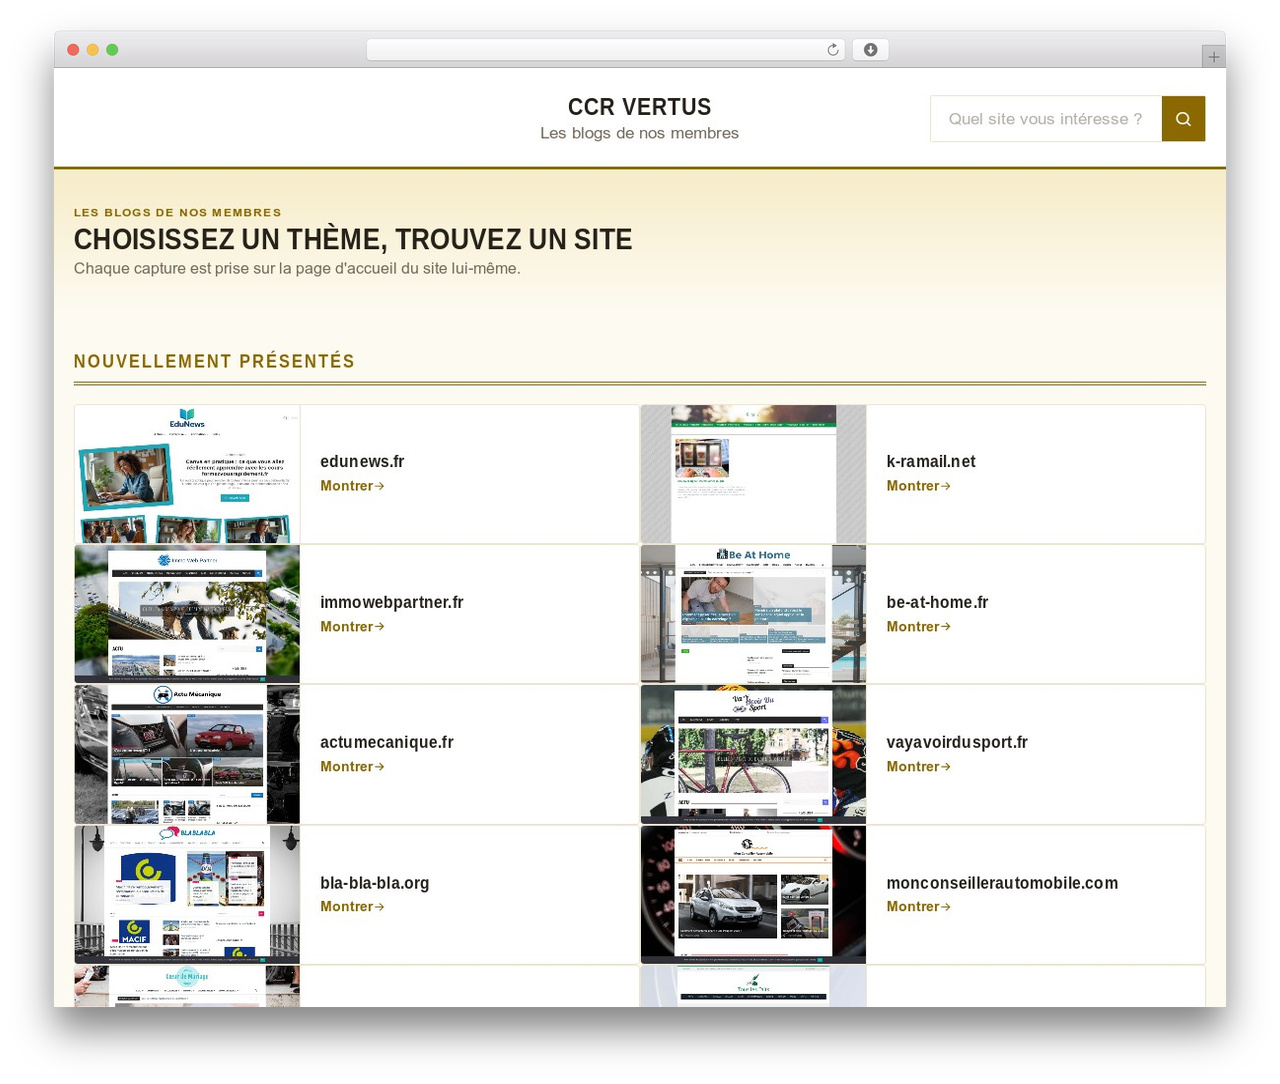The width and height of the screenshot is (1280, 1084).
Task: Click Montrer under k-ramail.net
Action: click(918, 486)
